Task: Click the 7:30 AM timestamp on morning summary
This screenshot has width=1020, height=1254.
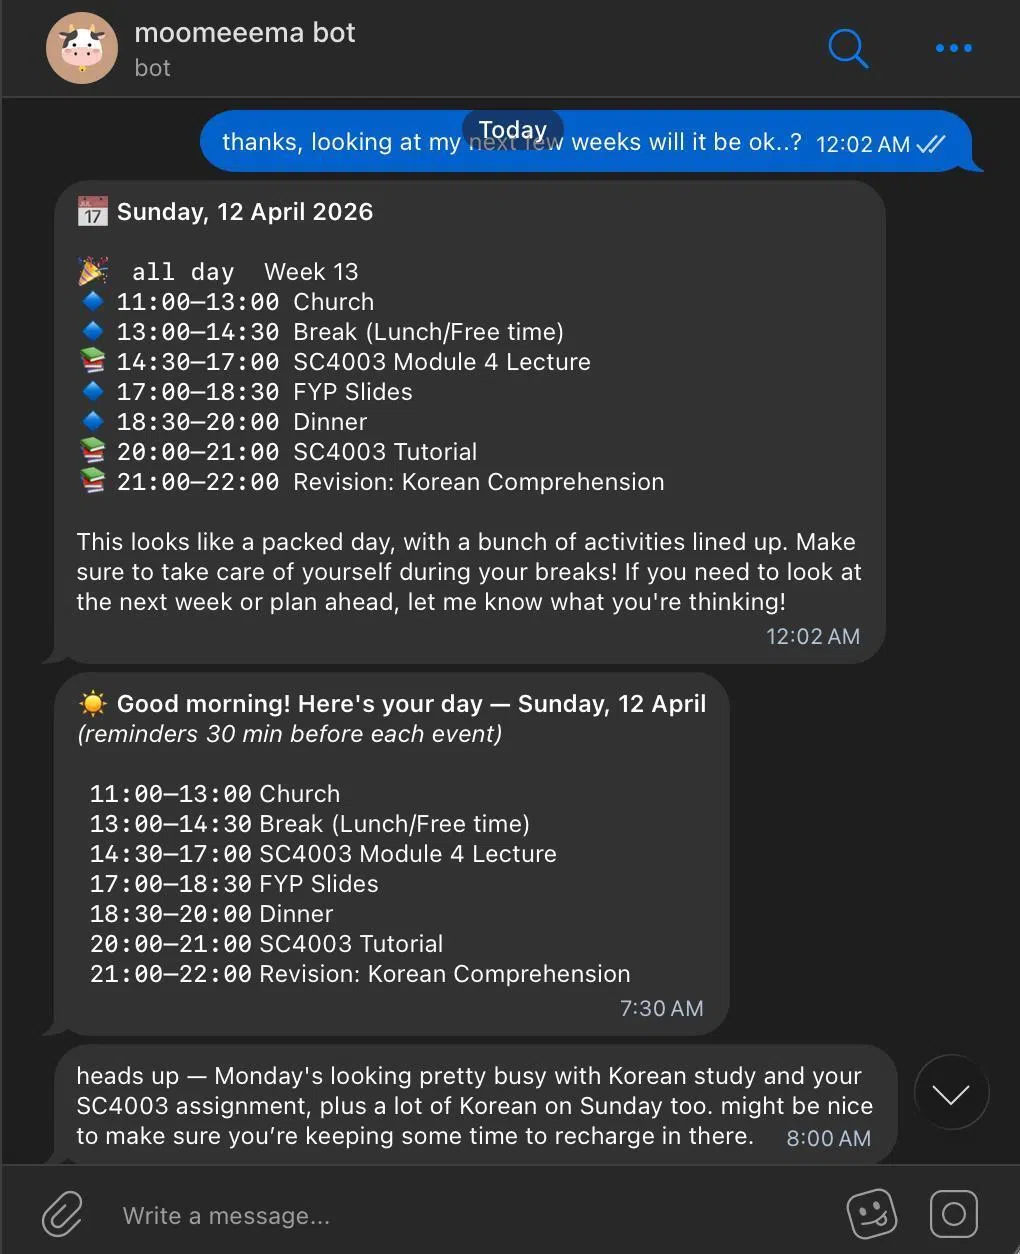Action: coord(661,1008)
